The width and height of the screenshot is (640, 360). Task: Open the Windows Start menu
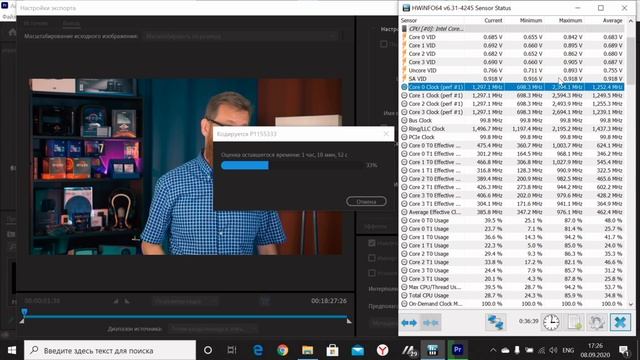[x=12, y=350]
